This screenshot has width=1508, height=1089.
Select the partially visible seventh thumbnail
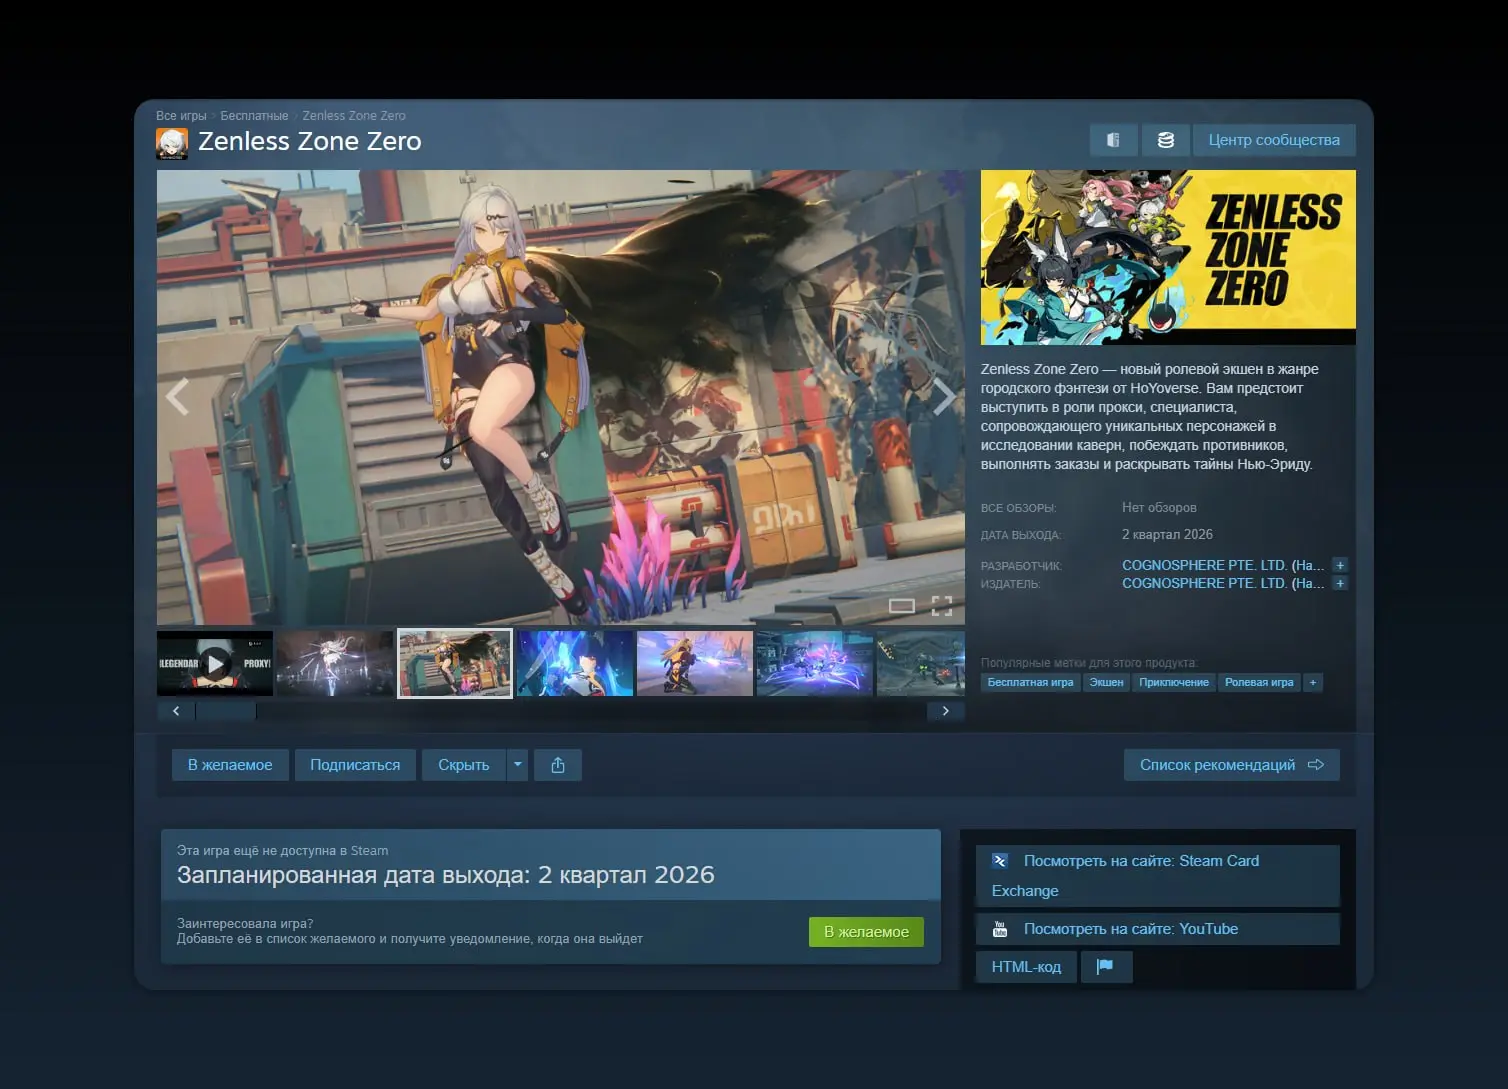[921, 663]
